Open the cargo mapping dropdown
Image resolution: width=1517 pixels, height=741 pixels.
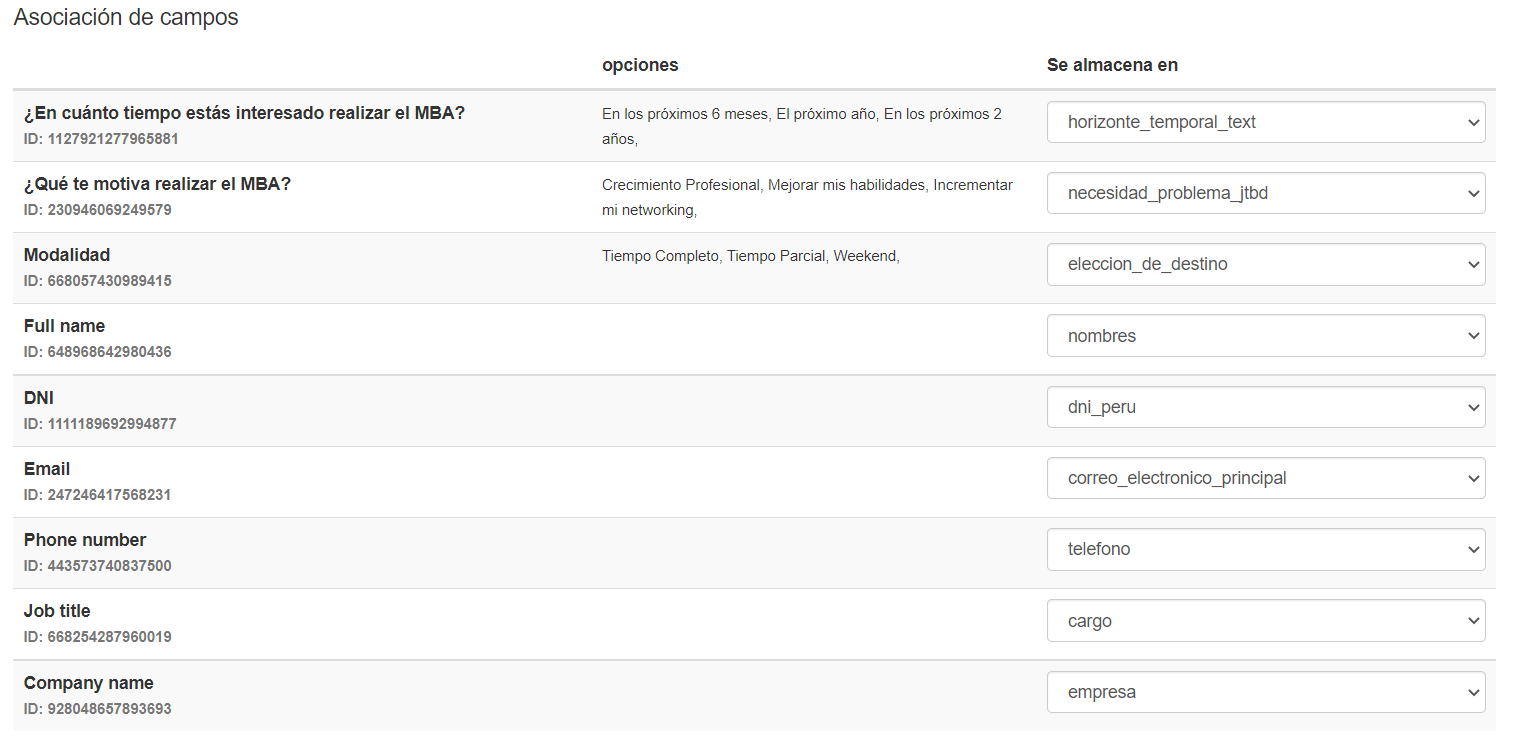[1265, 621]
